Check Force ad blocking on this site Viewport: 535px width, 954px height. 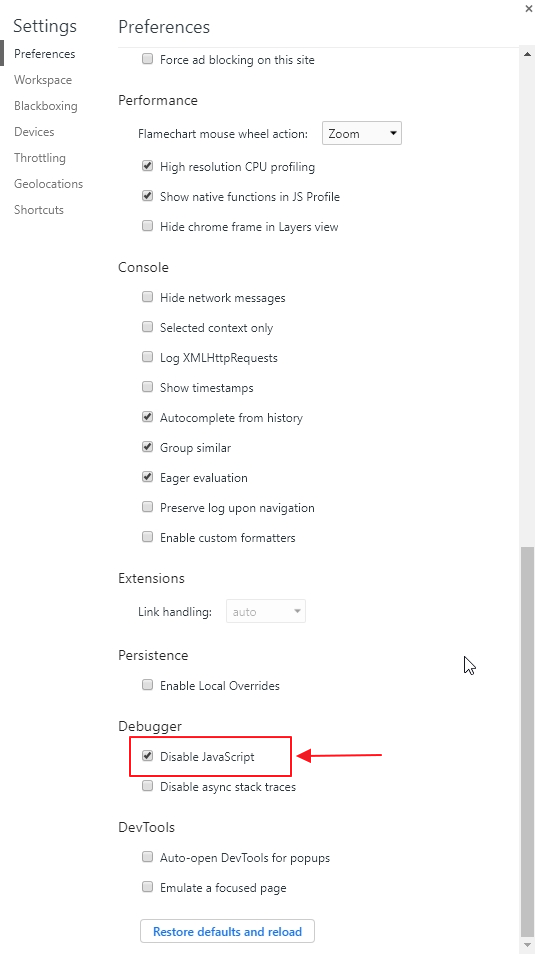147,59
